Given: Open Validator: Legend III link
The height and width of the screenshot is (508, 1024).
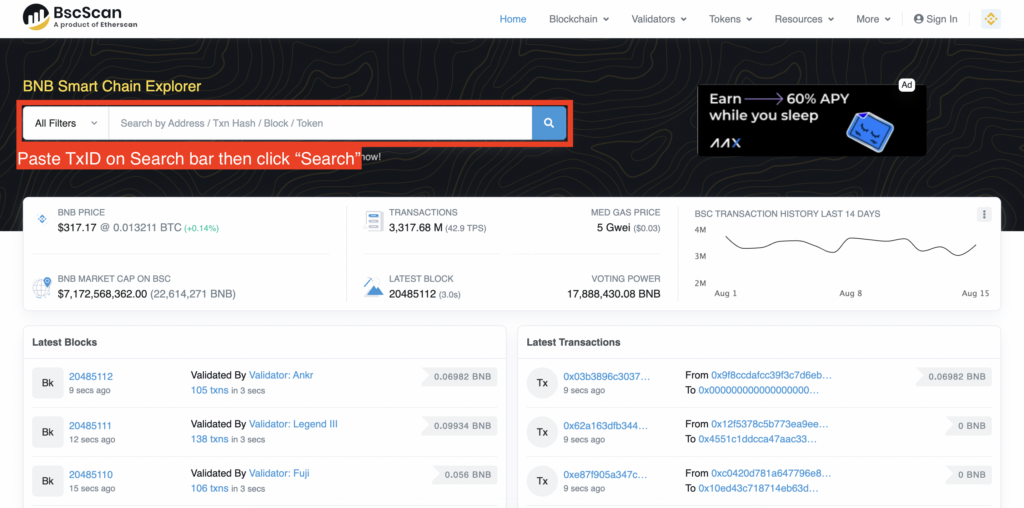Looking at the screenshot, I should [293, 424].
